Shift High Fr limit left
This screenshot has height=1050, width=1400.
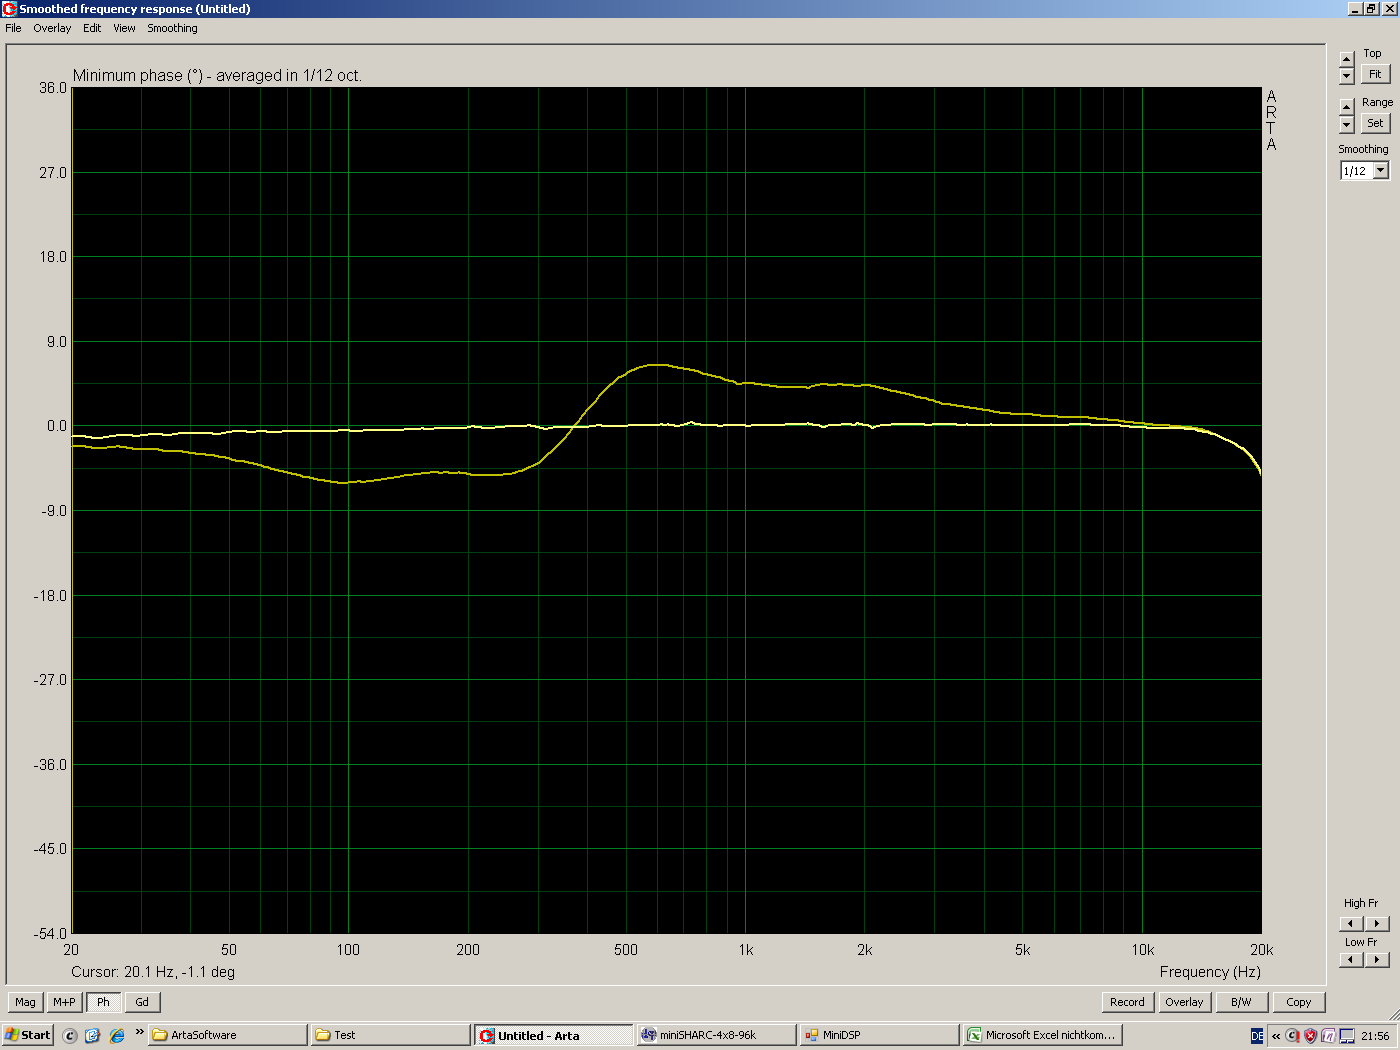(1351, 924)
